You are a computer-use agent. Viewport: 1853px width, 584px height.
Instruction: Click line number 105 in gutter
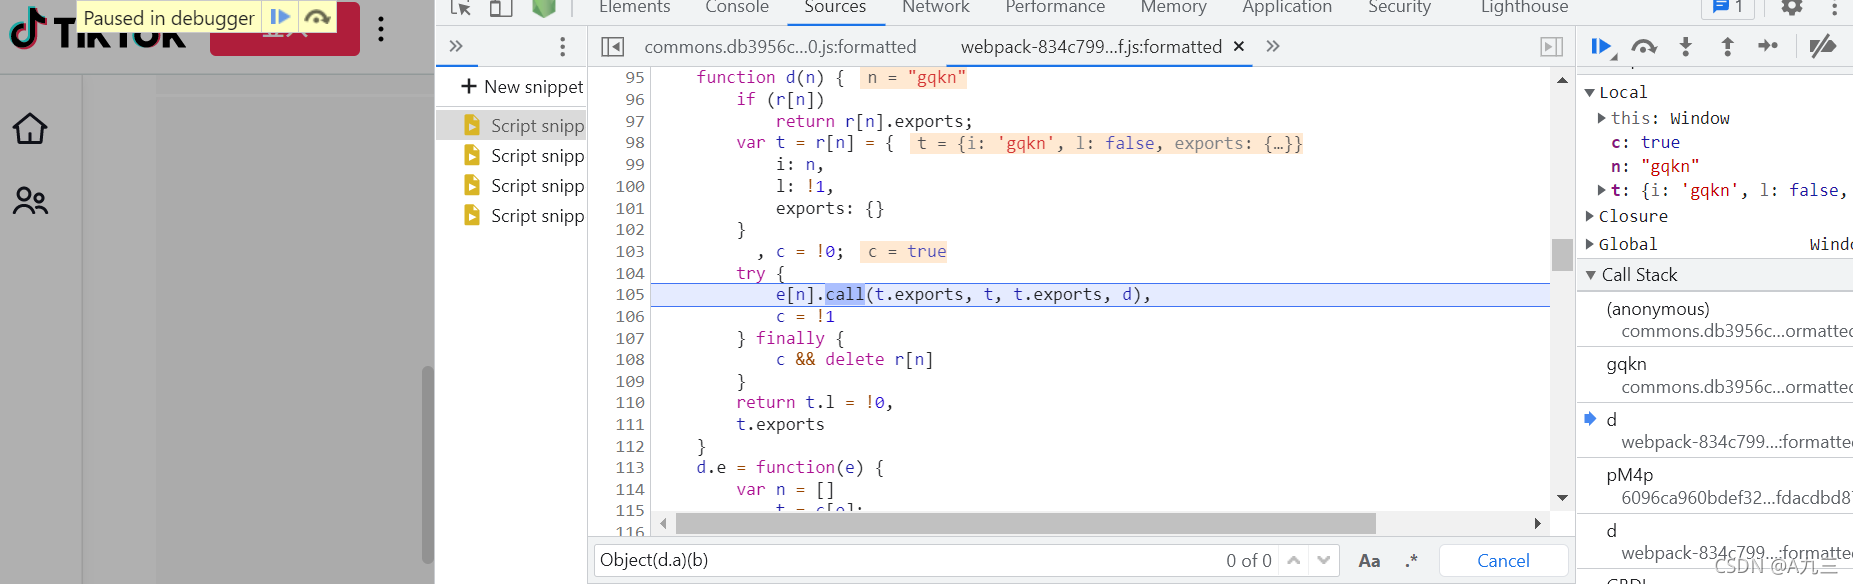point(630,294)
